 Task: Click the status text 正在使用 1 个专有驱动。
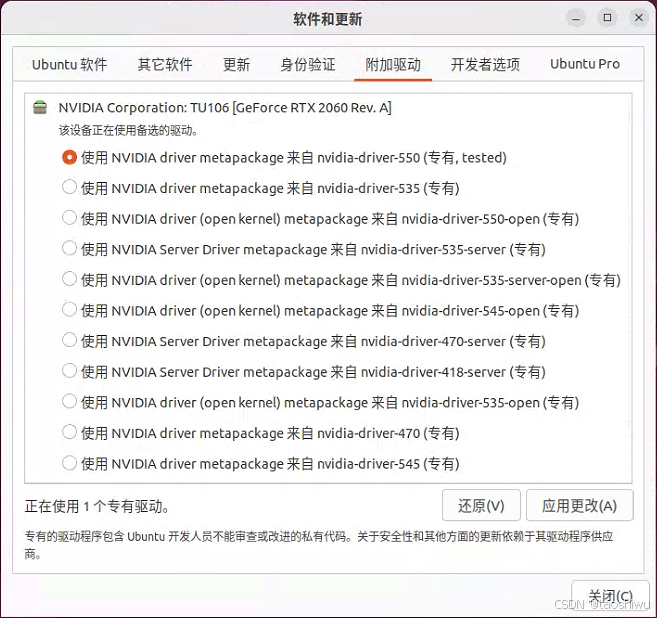pos(97,506)
